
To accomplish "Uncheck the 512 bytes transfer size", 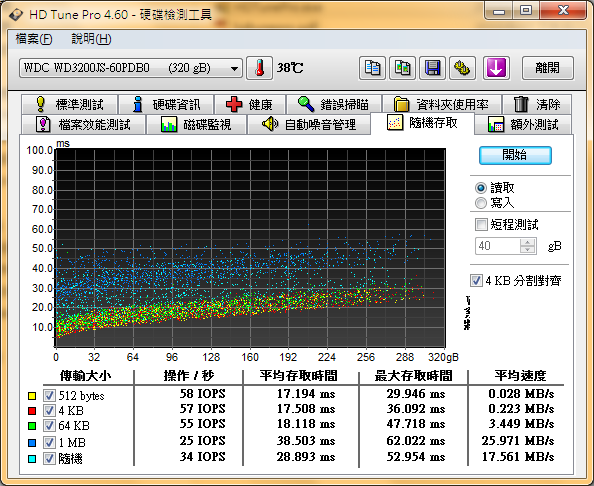I will point(49,395).
